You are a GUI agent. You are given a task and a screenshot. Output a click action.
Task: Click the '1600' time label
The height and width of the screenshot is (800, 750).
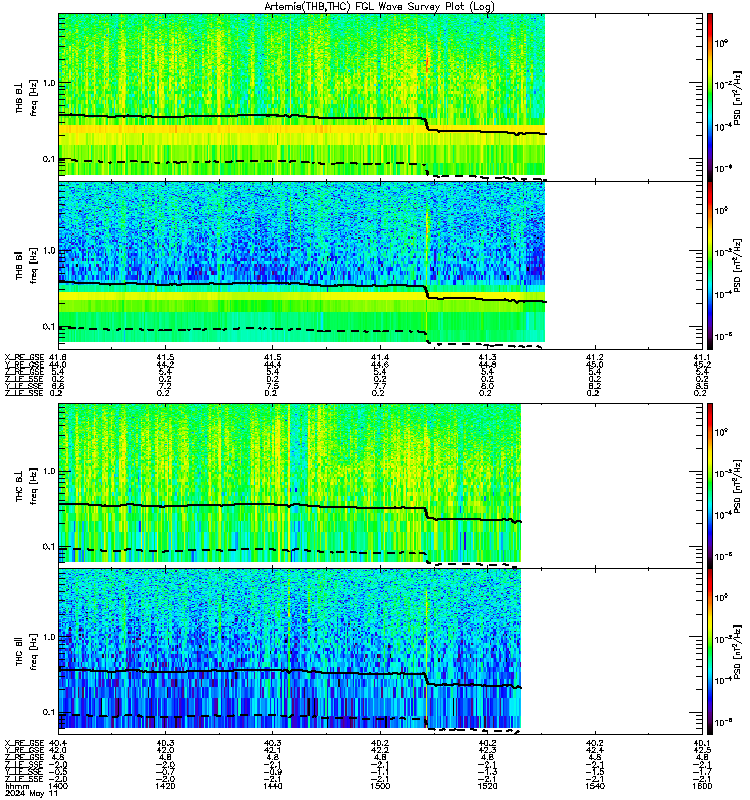pyautogui.click(x=702, y=786)
